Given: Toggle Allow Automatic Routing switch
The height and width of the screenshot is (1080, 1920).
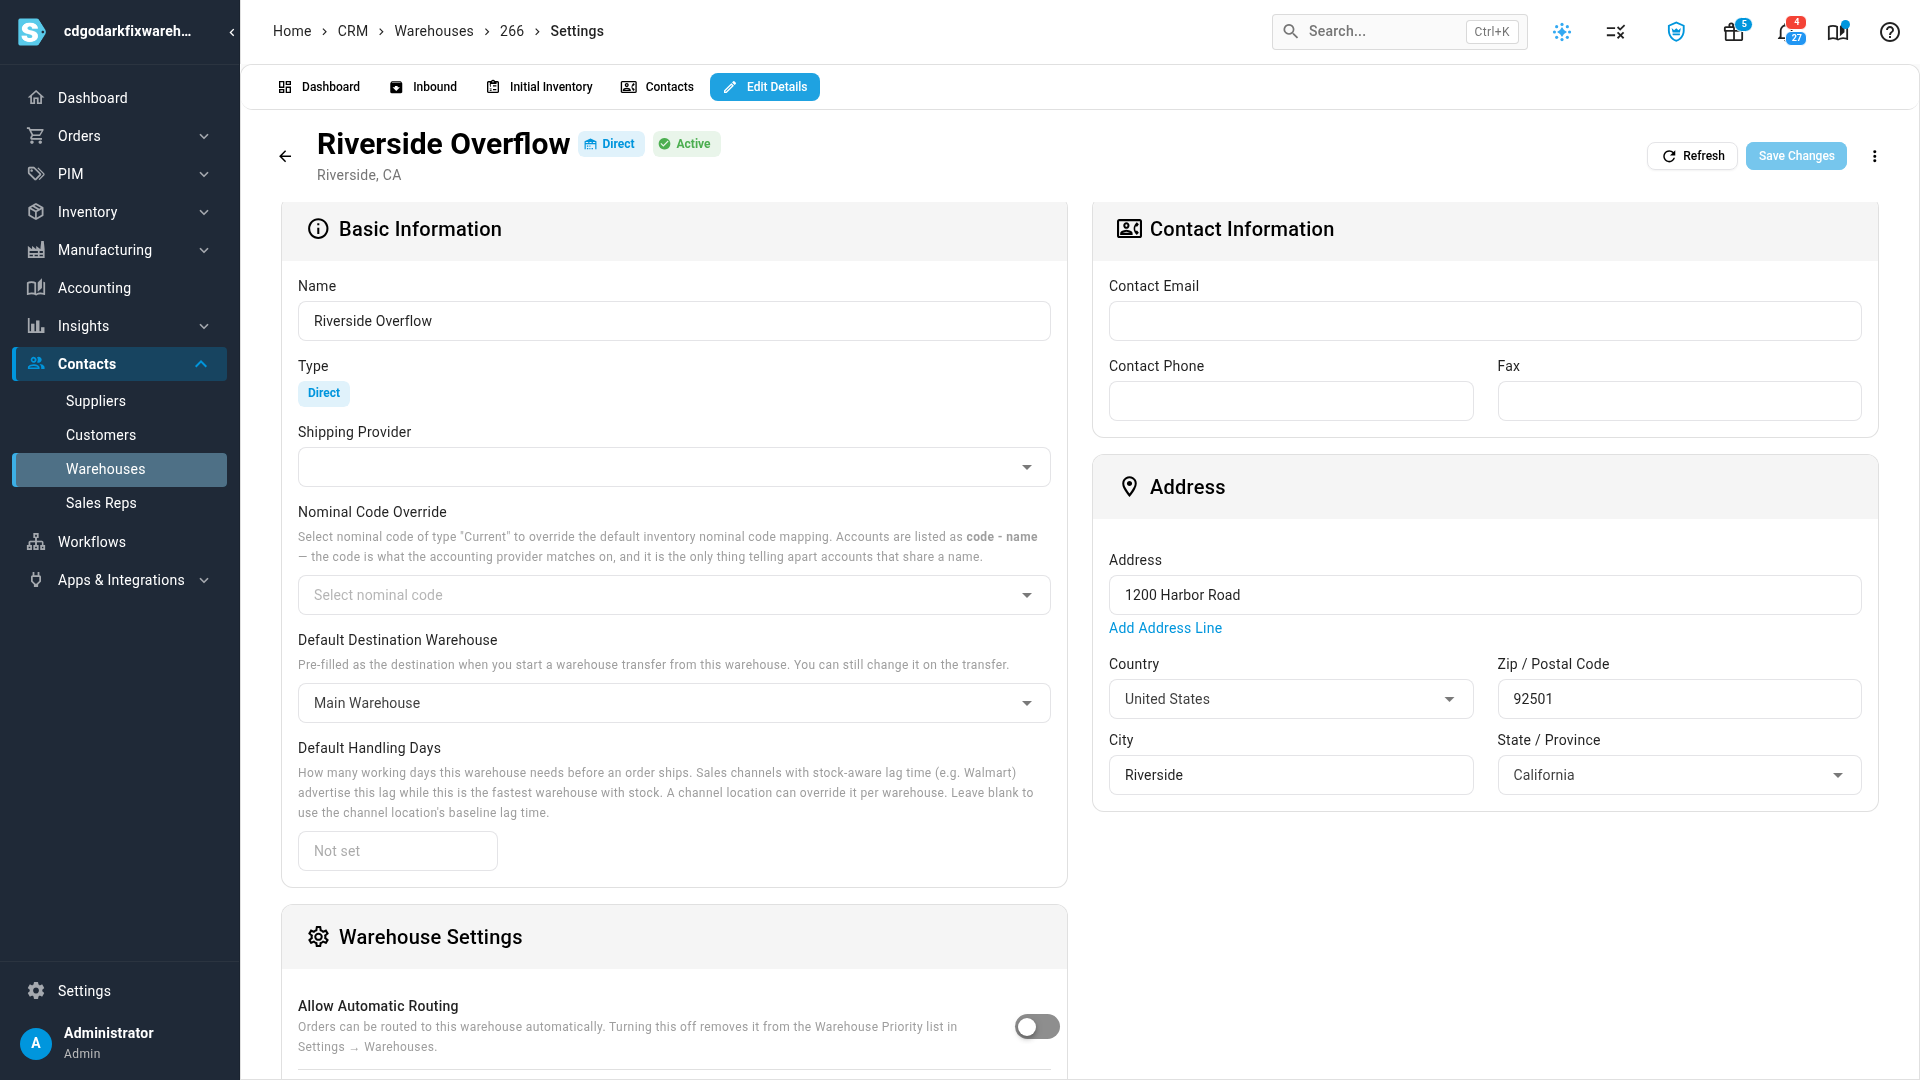Looking at the screenshot, I should (1037, 1027).
